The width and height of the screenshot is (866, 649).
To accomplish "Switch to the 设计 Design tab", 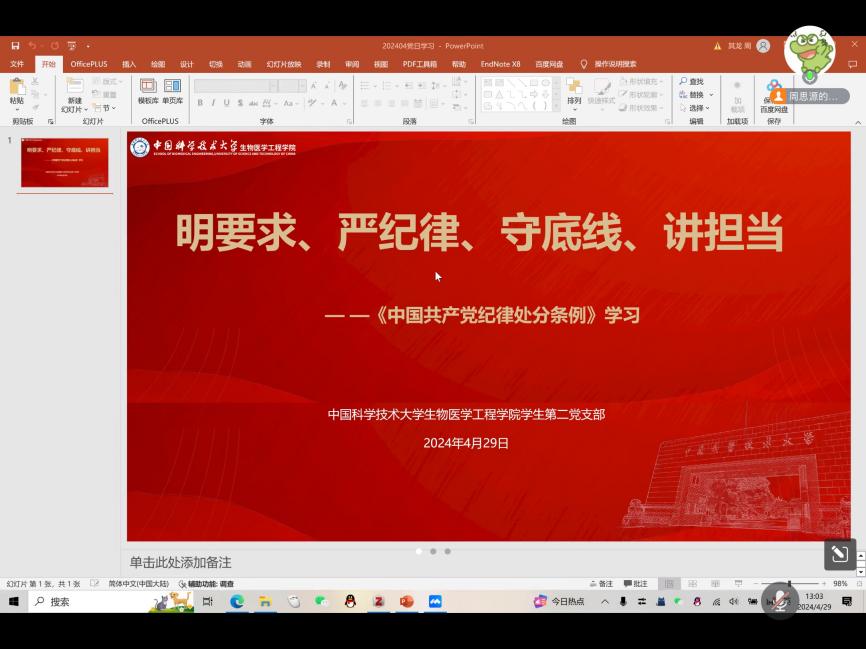I will point(187,64).
